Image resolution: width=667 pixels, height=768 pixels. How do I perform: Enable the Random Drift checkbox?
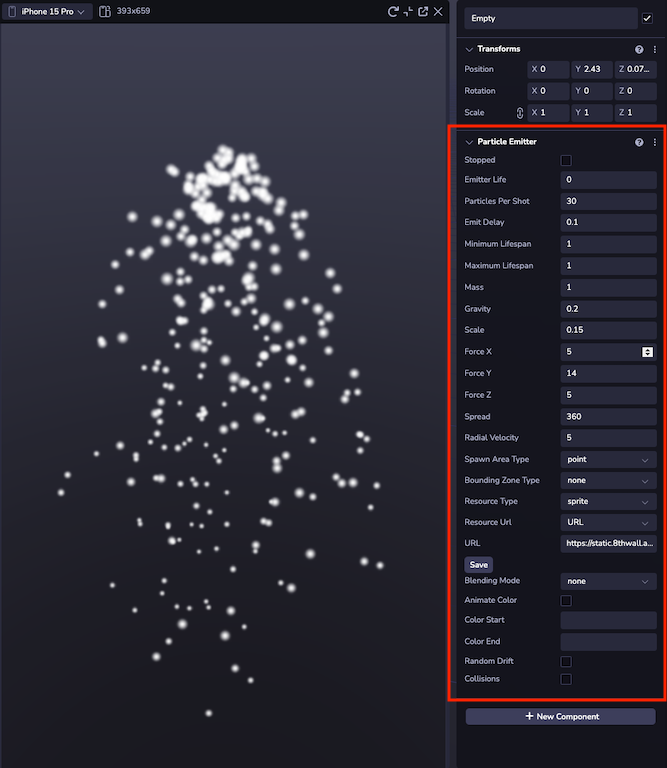[566, 661]
